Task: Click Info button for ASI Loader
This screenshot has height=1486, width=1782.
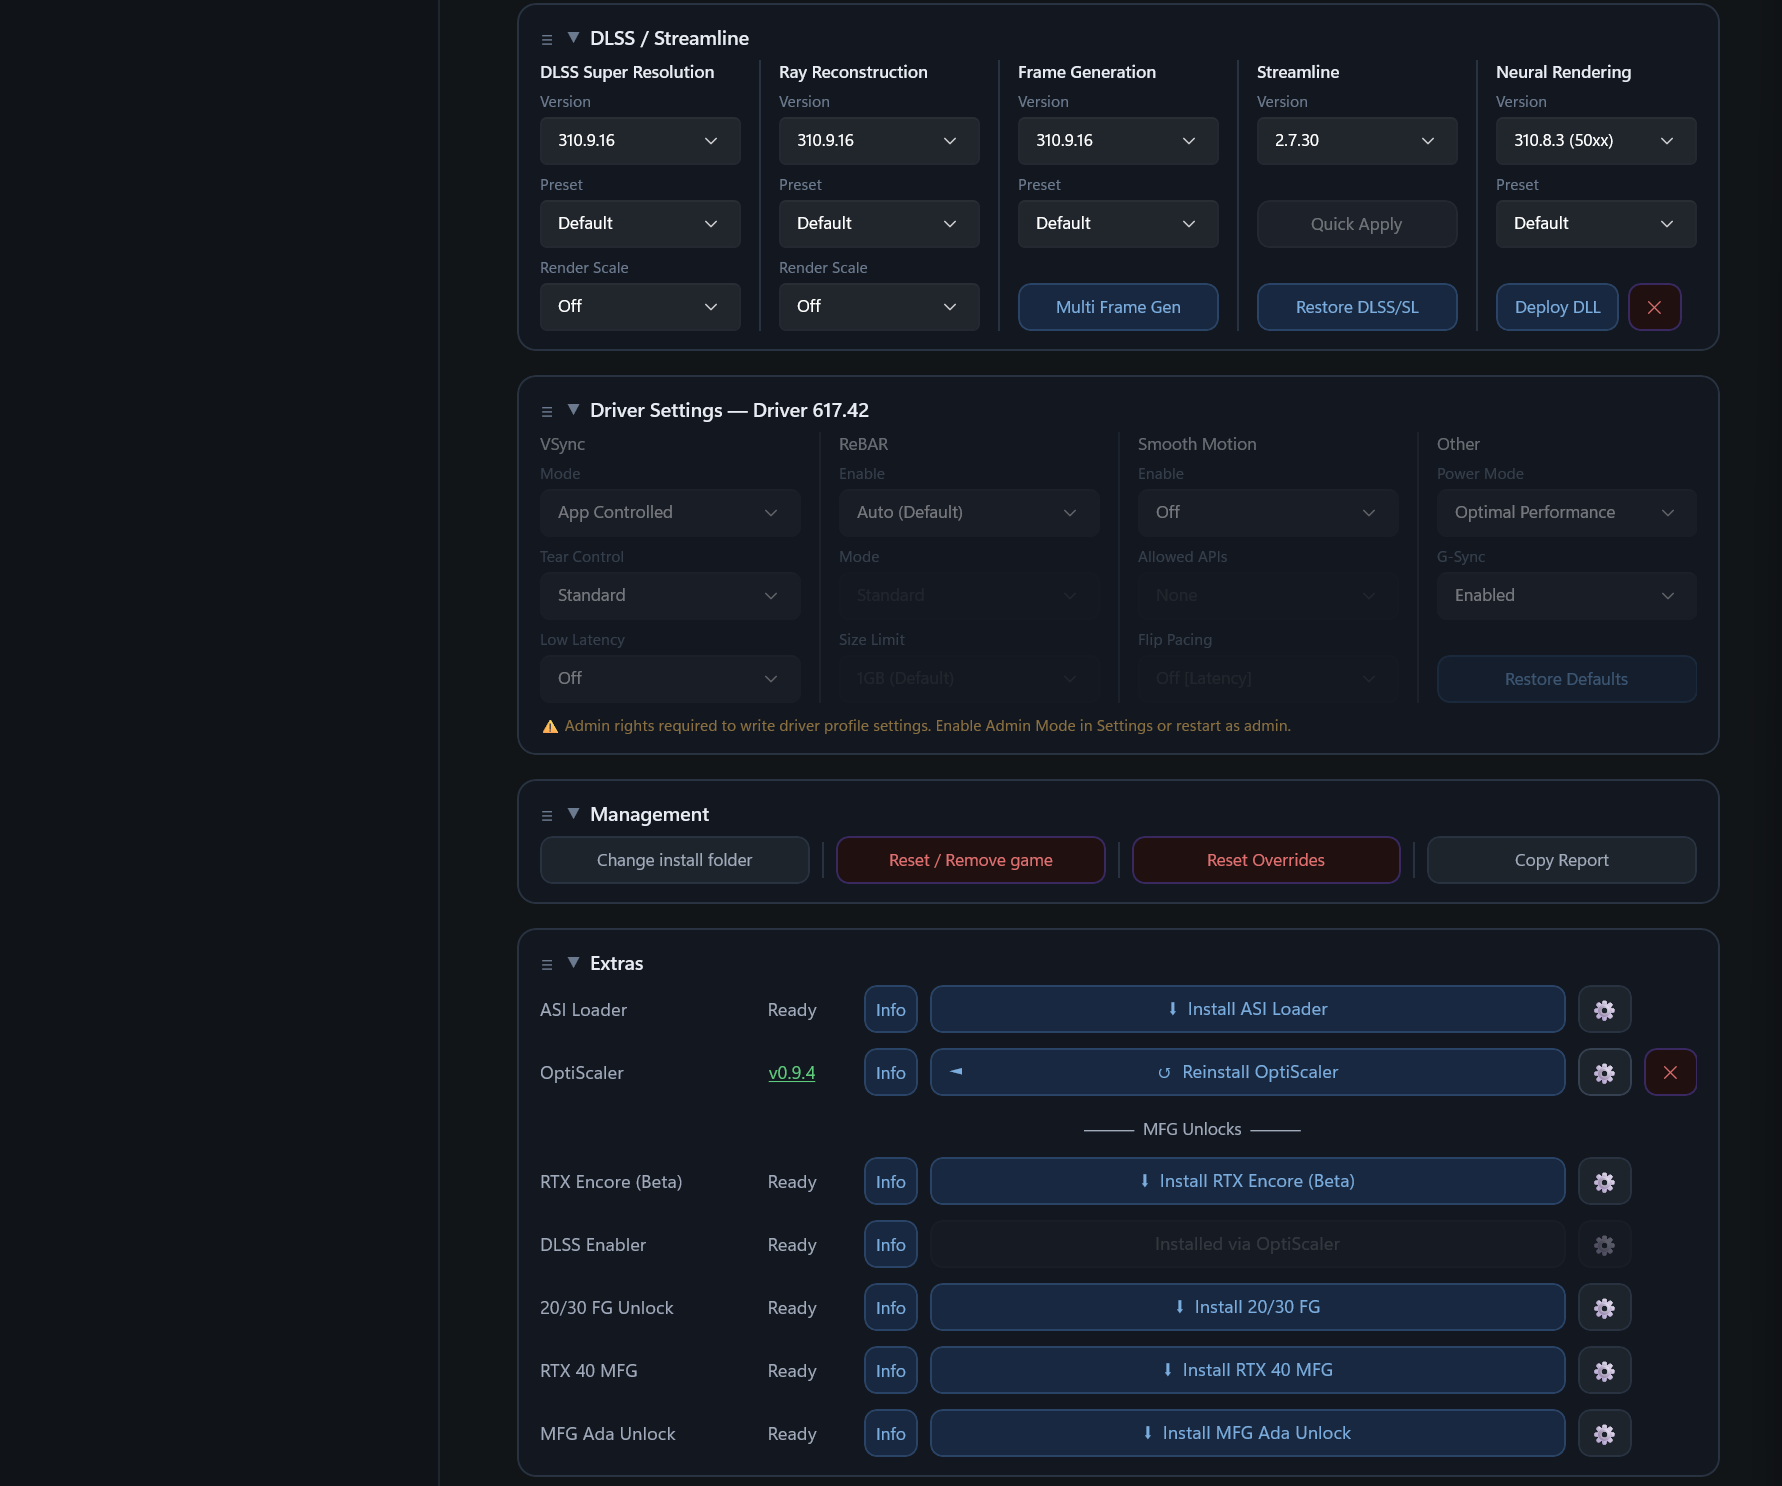Action: click(891, 1010)
